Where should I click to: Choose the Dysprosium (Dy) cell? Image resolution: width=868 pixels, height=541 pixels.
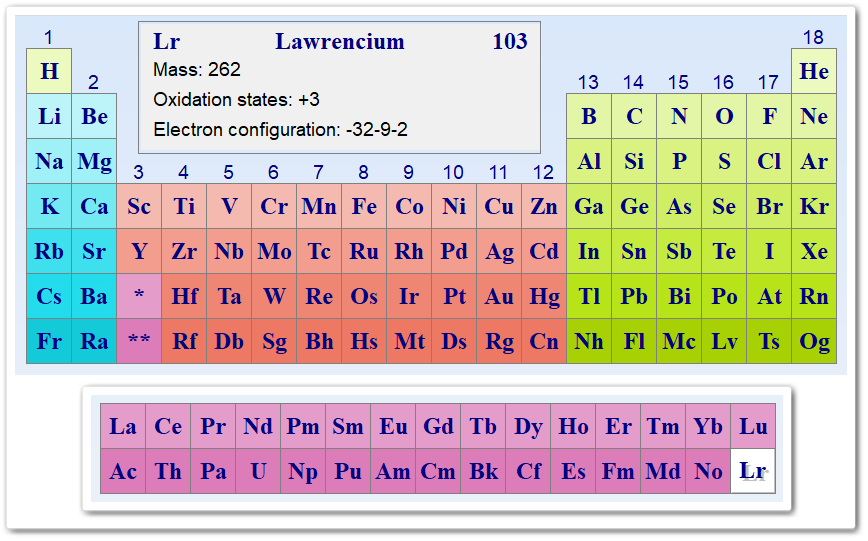click(528, 426)
